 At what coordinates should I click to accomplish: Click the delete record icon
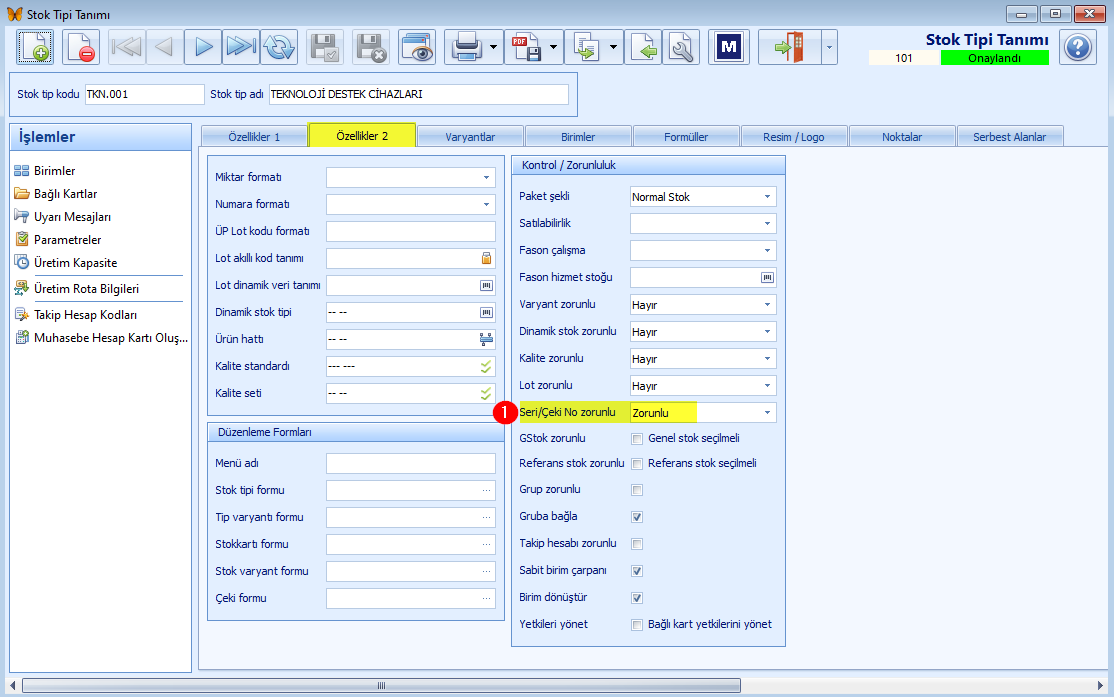click(80, 48)
